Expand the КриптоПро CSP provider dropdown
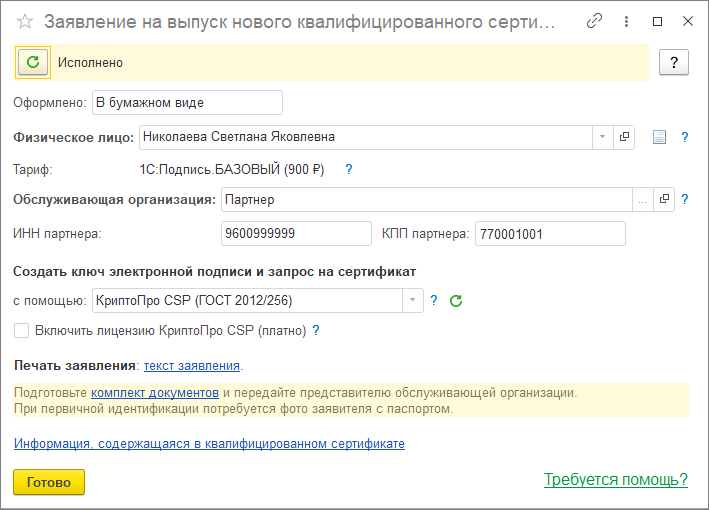709x510 pixels. [x=412, y=299]
